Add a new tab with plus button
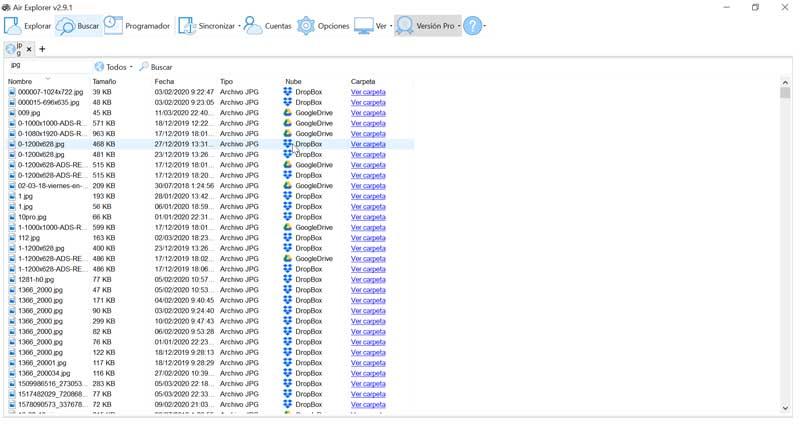The image size is (800, 425). 42,49
